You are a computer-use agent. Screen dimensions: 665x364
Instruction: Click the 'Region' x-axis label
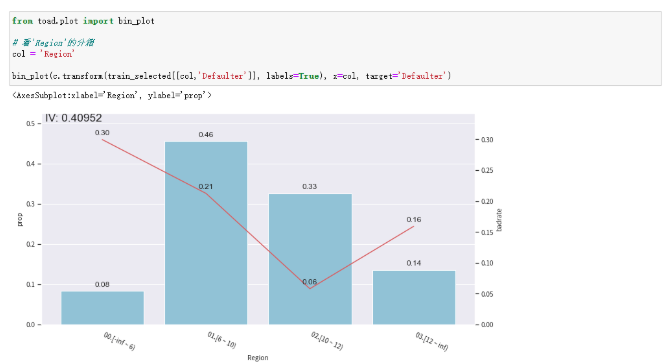tap(258, 358)
